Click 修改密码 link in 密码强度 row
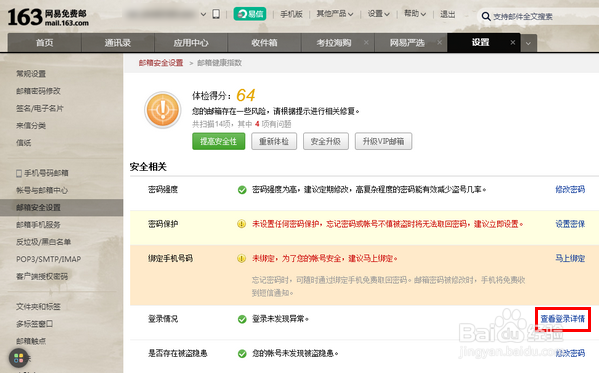The image size is (599, 373). [570, 190]
